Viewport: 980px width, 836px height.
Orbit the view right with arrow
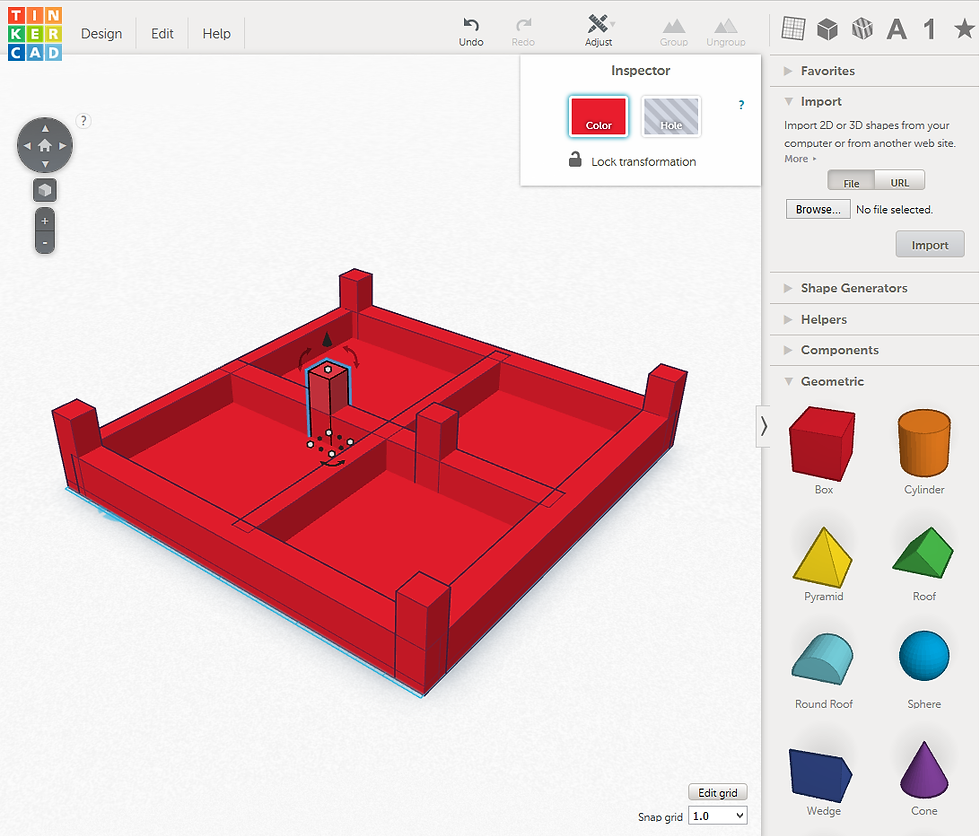tap(62, 146)
